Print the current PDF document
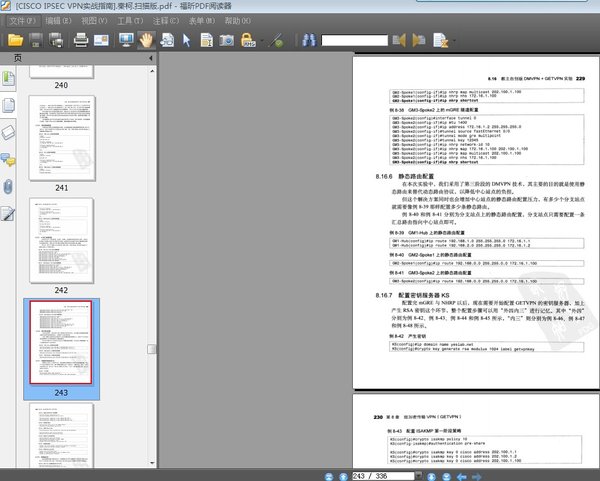 pyautogui.click(x=81, y=40)
